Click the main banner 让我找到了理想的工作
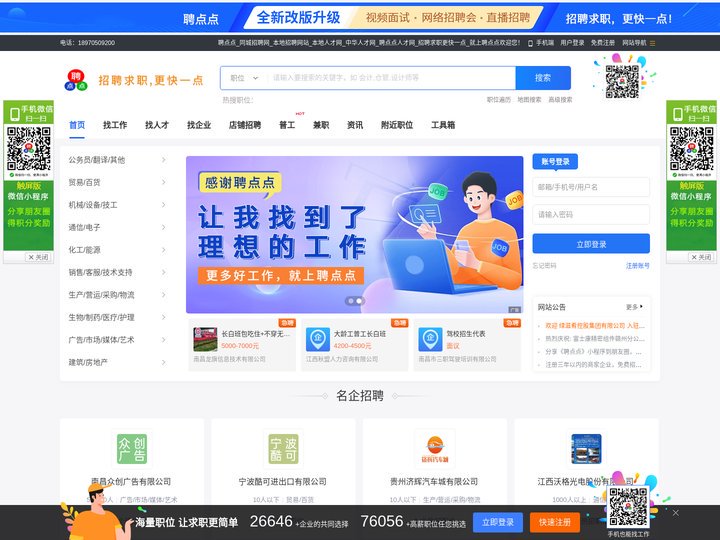The height and width of the screenshot is (540, 720). tap(354, 235)
